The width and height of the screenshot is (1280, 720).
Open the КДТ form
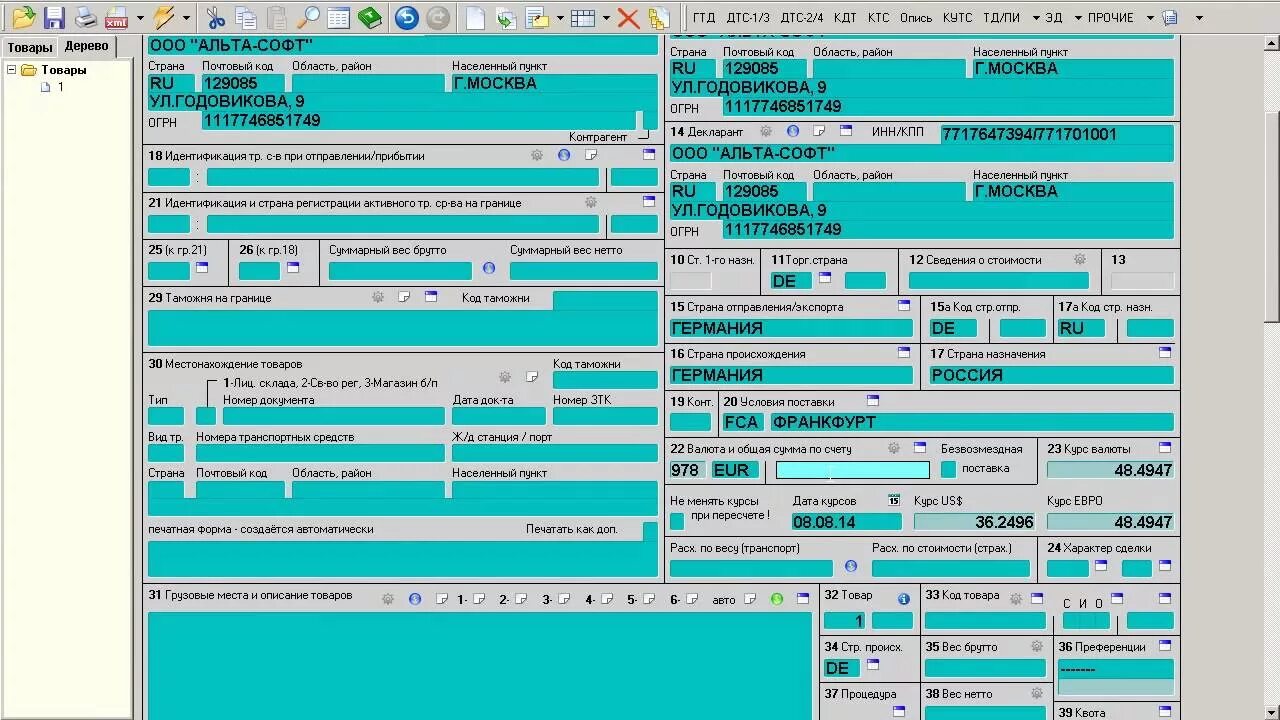point(844,18)
